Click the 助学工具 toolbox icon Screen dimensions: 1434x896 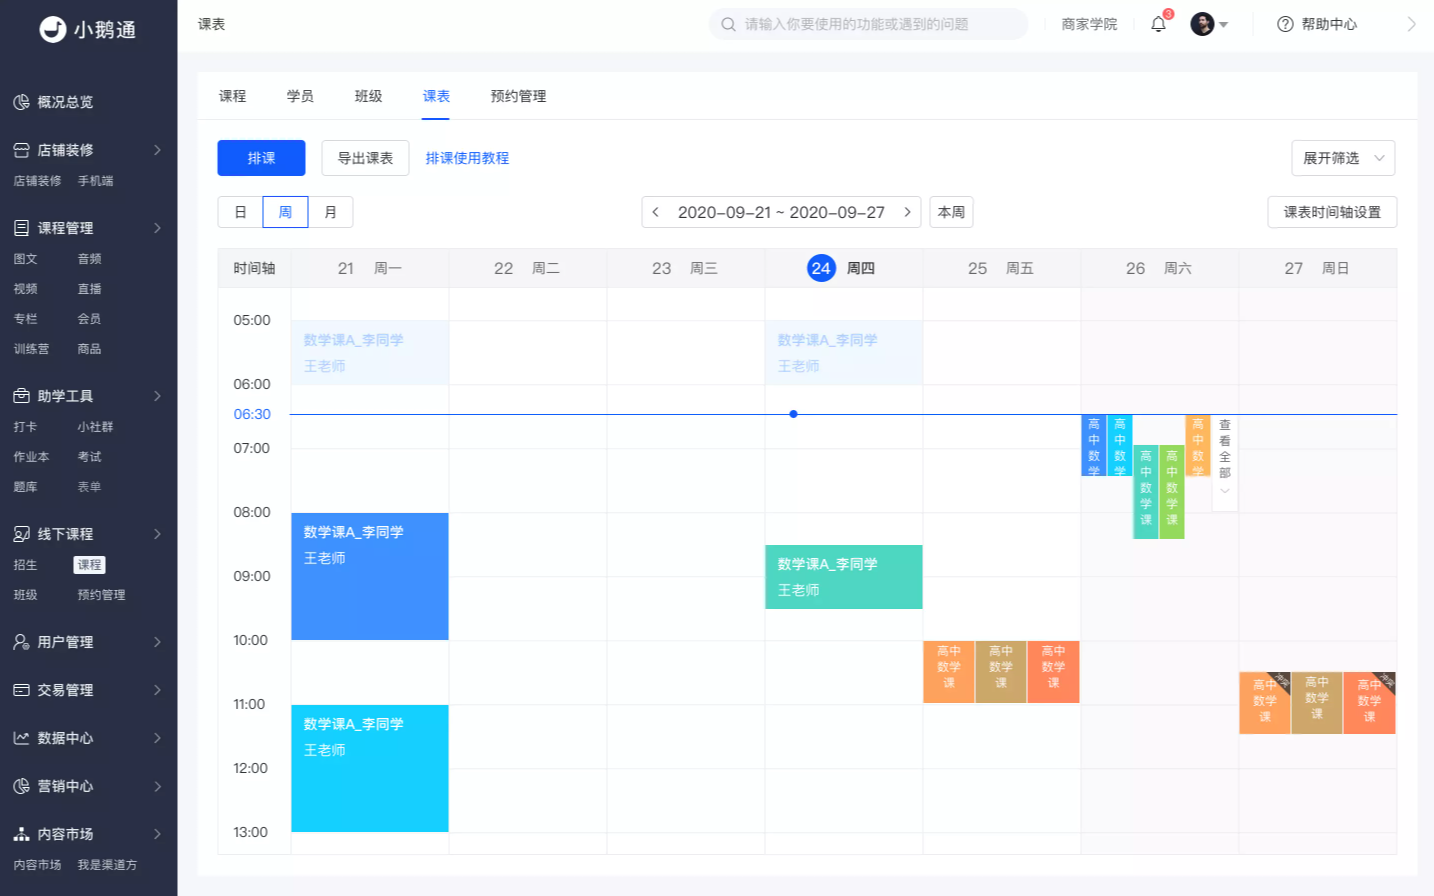(x=21, y=396)
